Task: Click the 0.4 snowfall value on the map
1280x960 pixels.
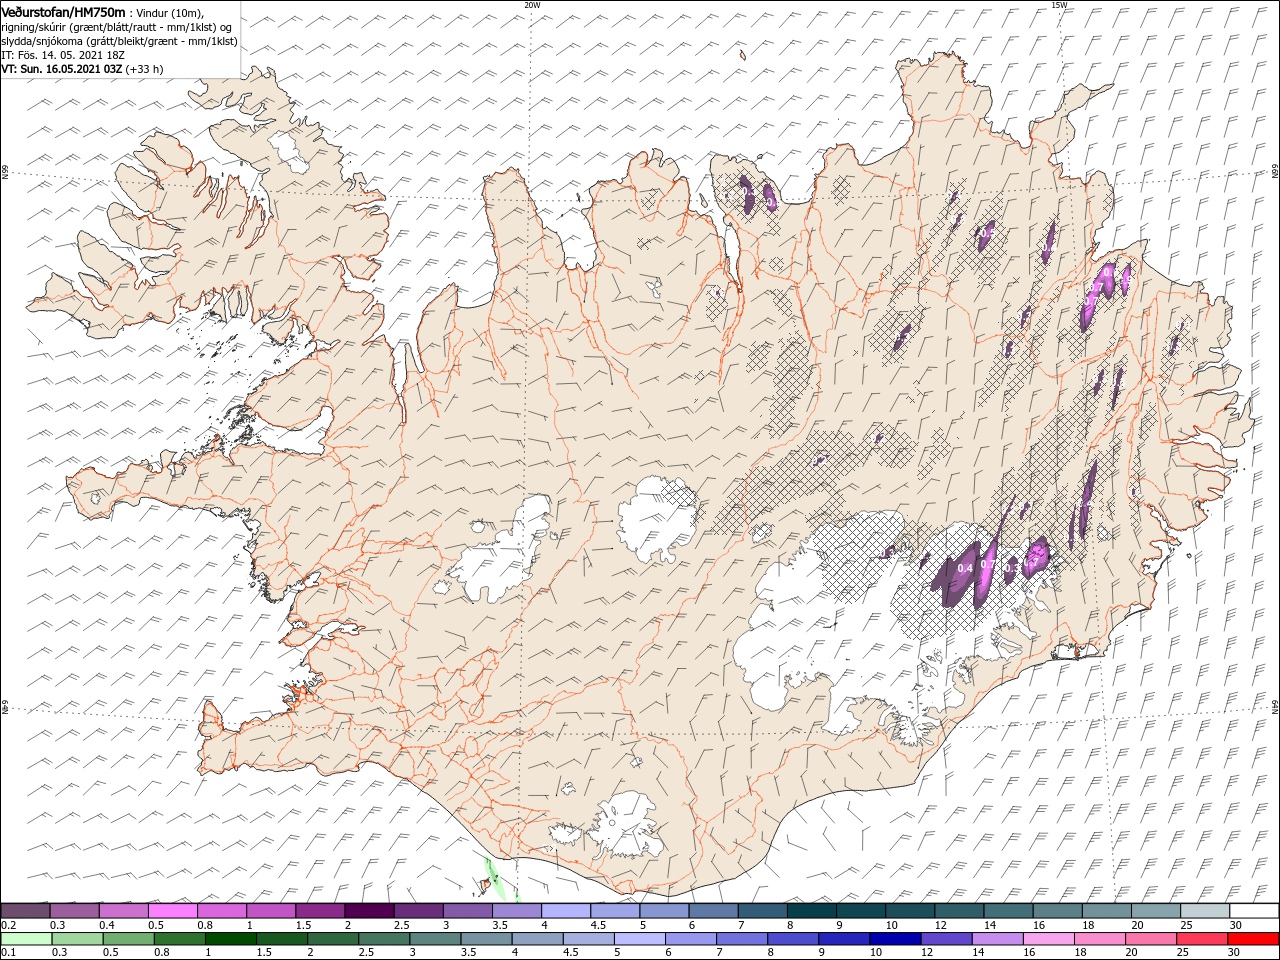Action: tap(965, 568)
